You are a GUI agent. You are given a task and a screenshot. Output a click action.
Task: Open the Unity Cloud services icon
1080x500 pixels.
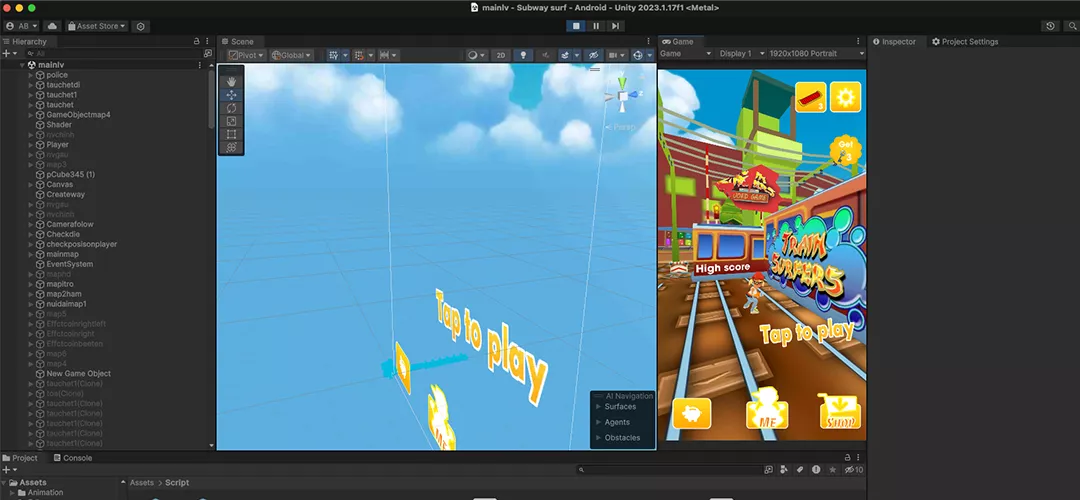(x=52, y=26)
